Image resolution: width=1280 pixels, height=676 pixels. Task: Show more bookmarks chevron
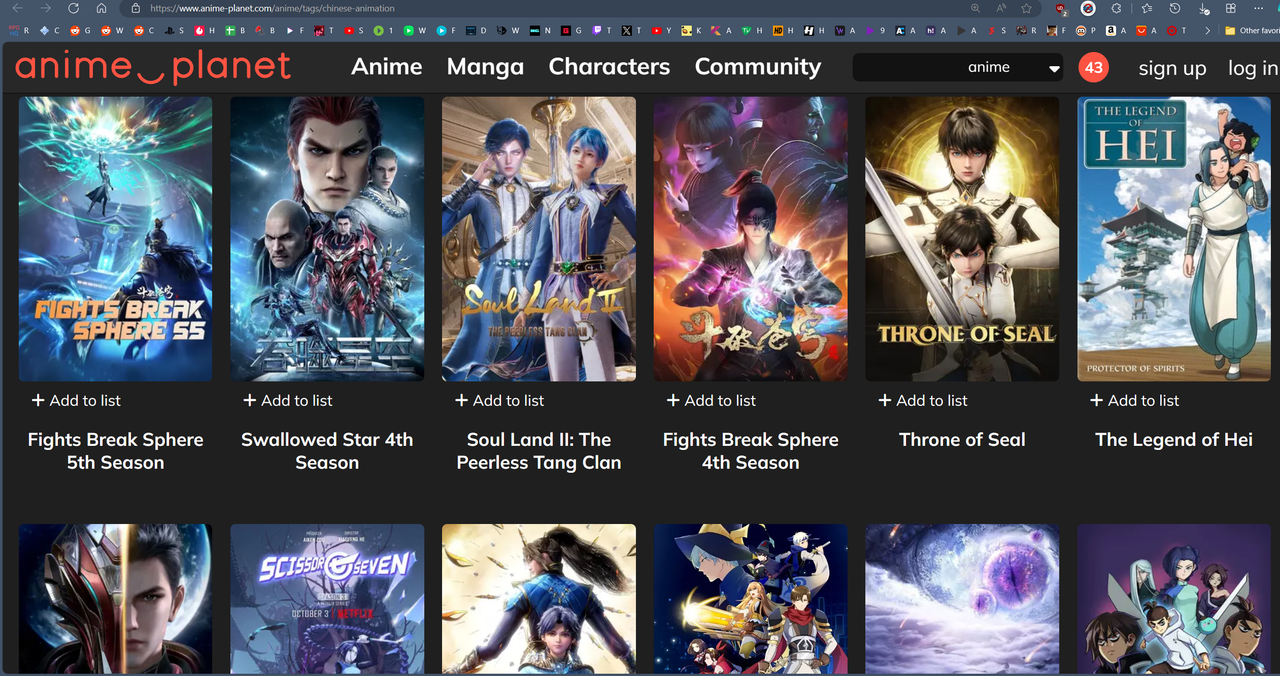[x=1207, y=30]
